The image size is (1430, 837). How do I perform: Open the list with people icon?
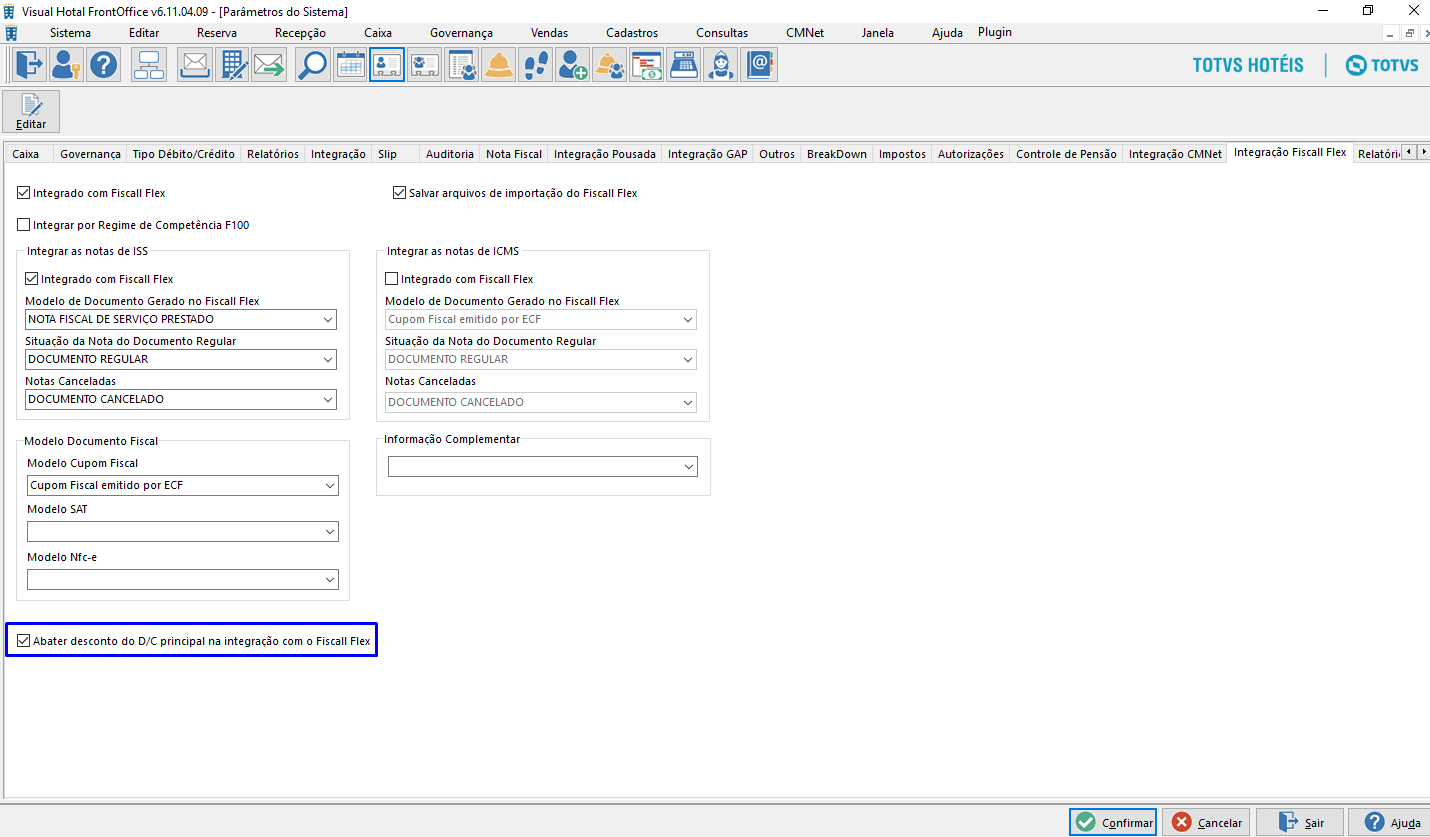[x=461, y=65]
